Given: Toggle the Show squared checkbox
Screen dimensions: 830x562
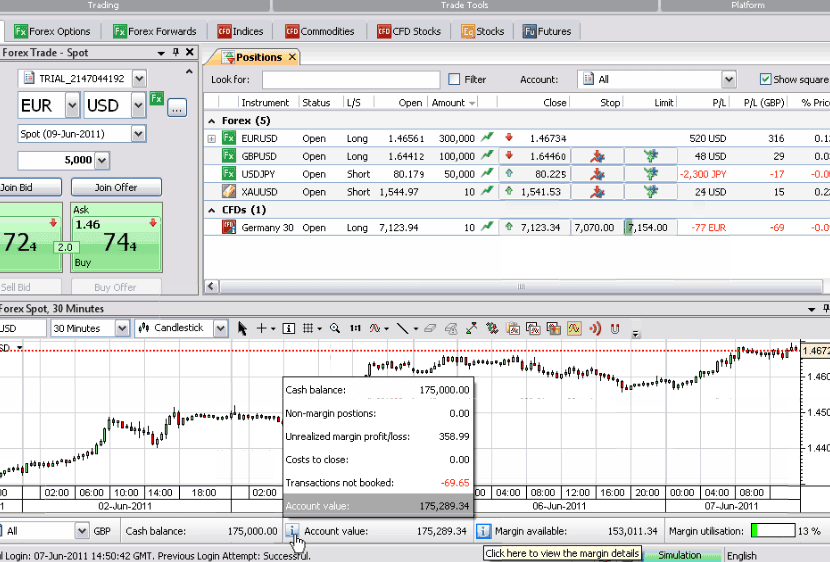Looking at the screenshot, I should click(765, 79).
